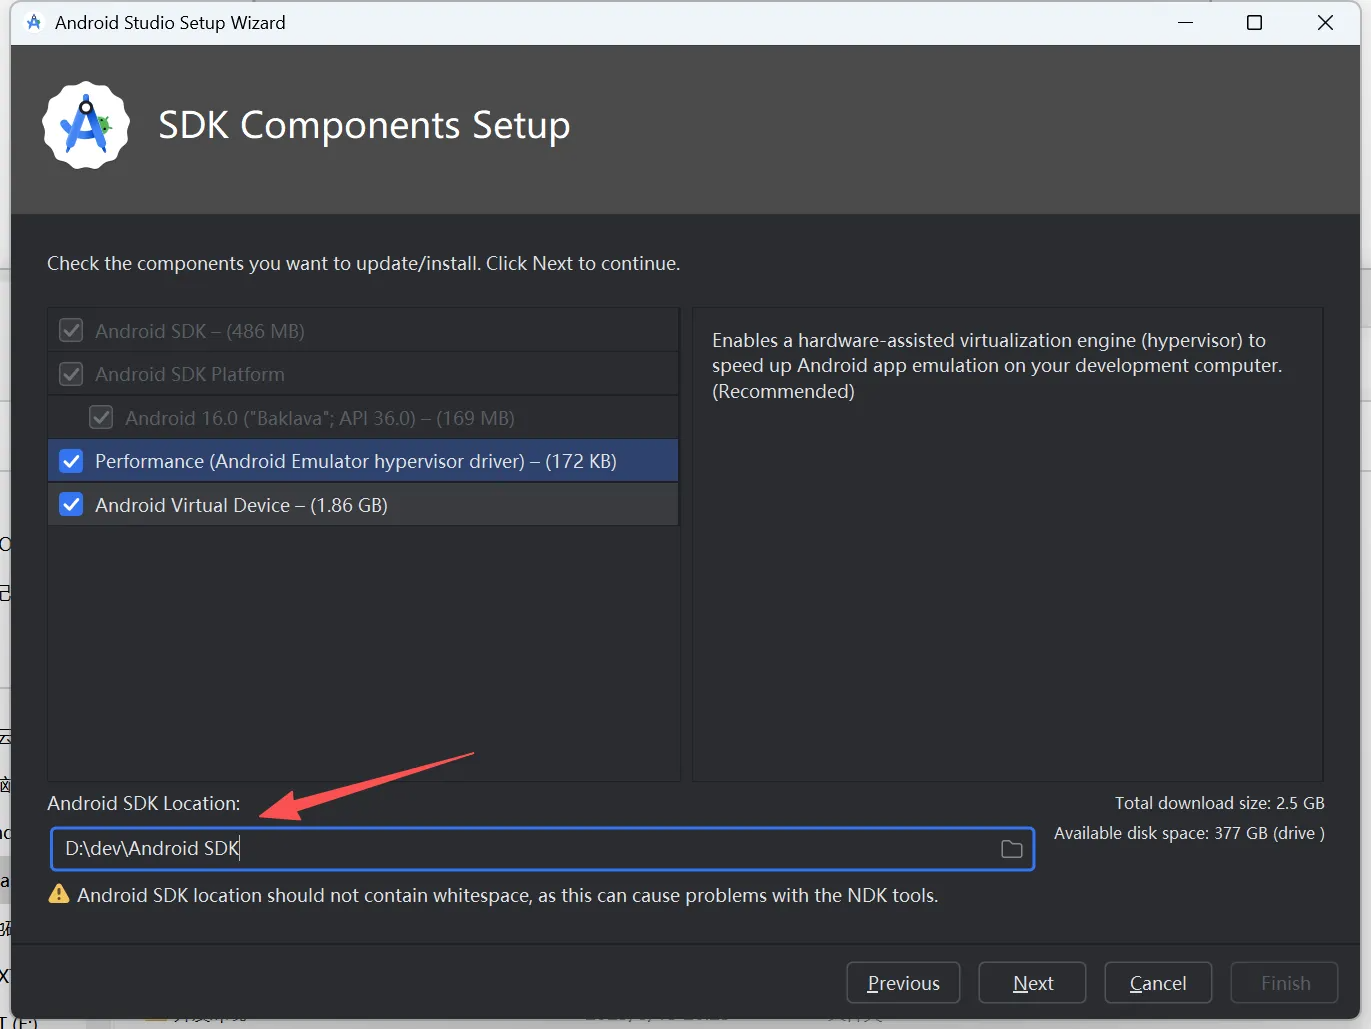Select the Android Virtual Device row
Viewport: 1371px width, 1029px height.
coord(363,505)
